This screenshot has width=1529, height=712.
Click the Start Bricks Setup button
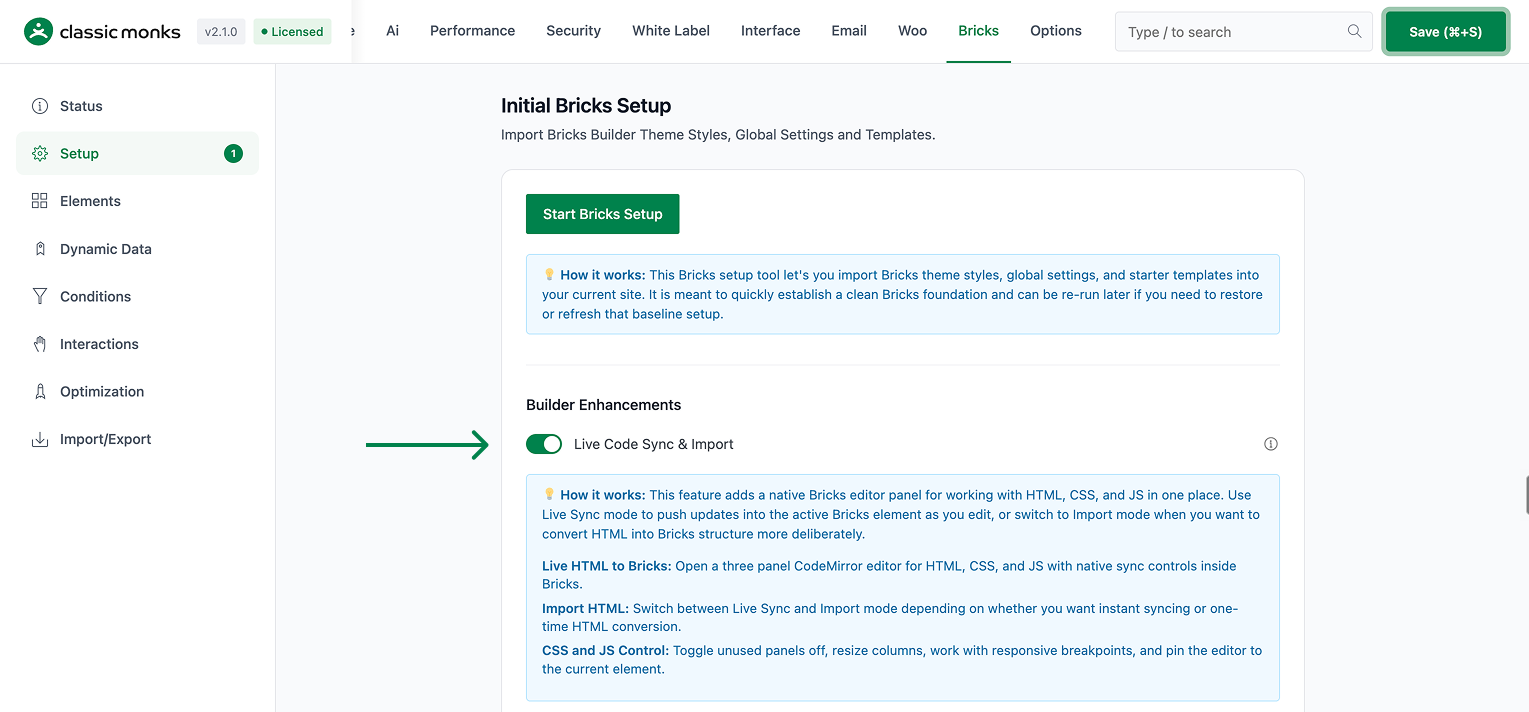click(602, 214)
